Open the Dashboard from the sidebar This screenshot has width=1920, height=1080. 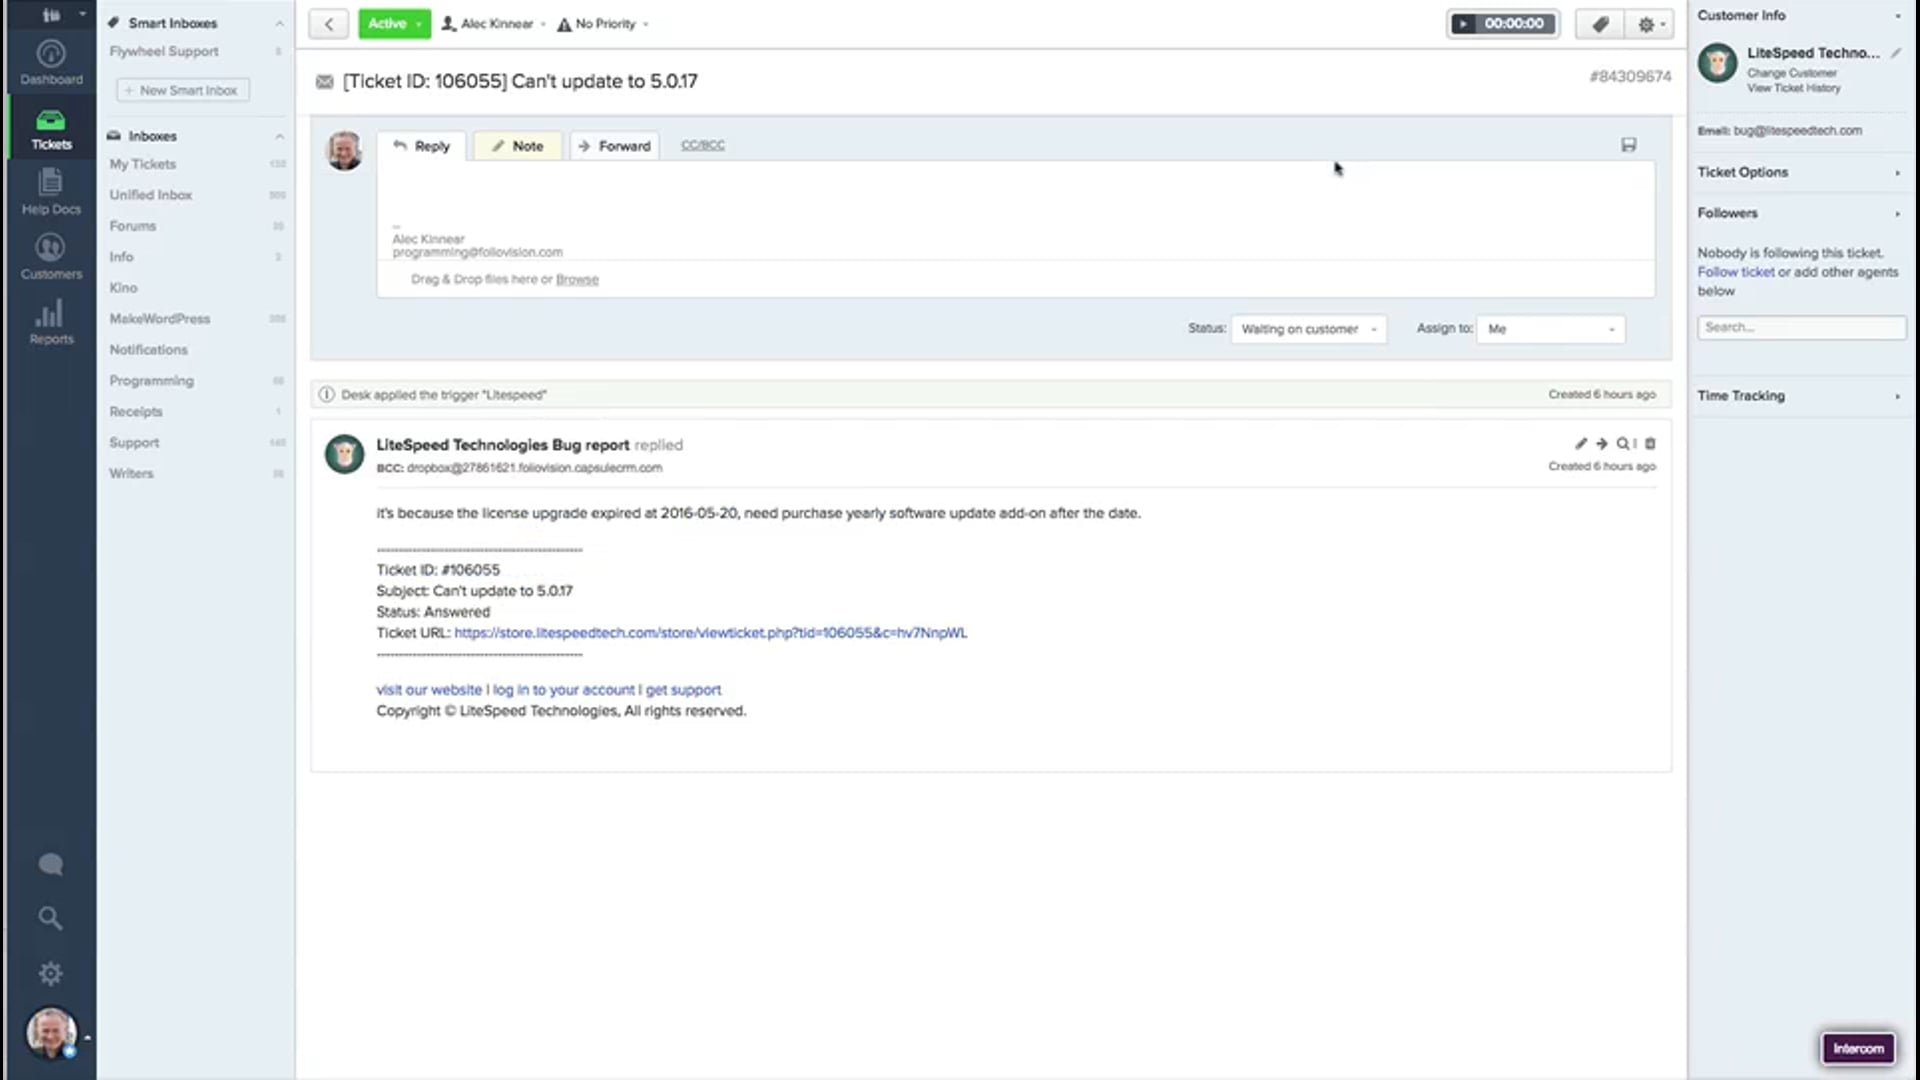point(51,62)
